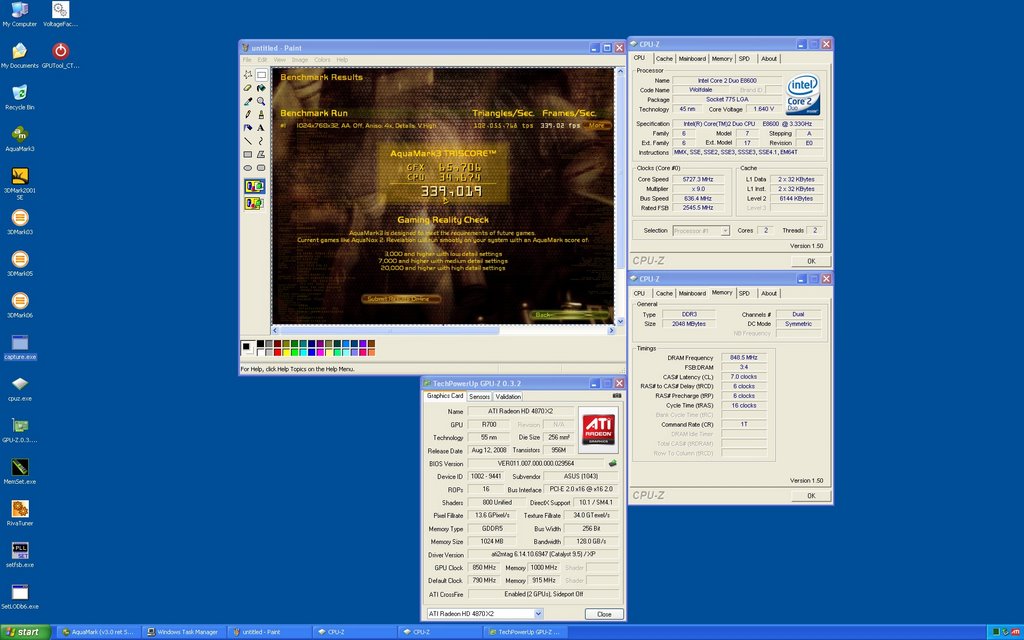Switch to Windows Task Manager from the taskbar
Image resolution: width=1024 pixels, height=640 pixels.
(182, 632)
